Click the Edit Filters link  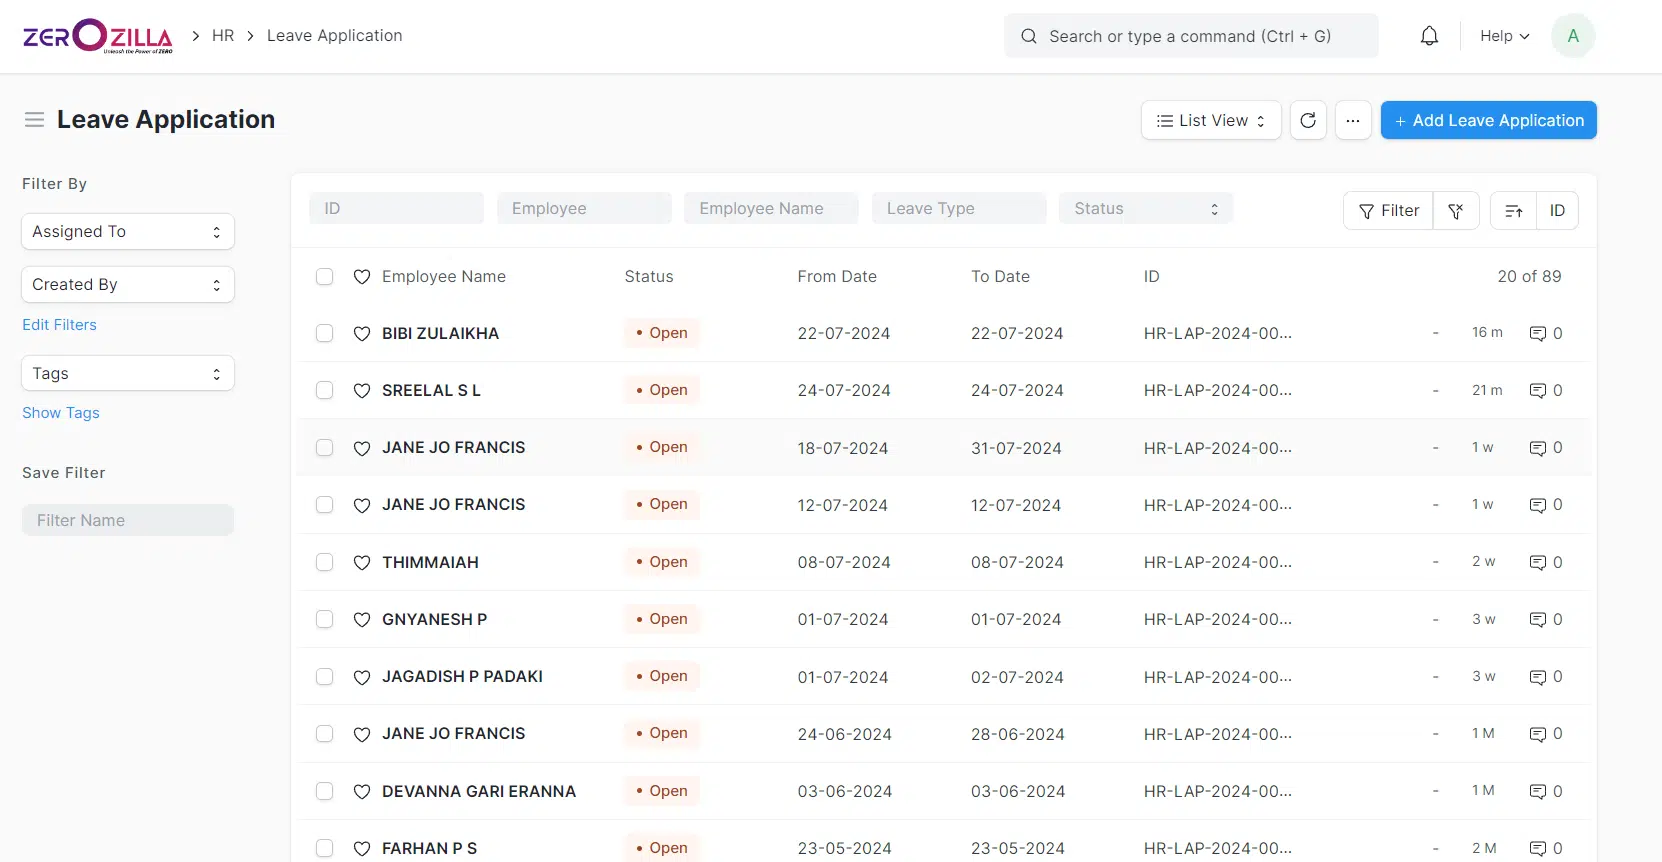pyautogui.click(x=59, y=325)
